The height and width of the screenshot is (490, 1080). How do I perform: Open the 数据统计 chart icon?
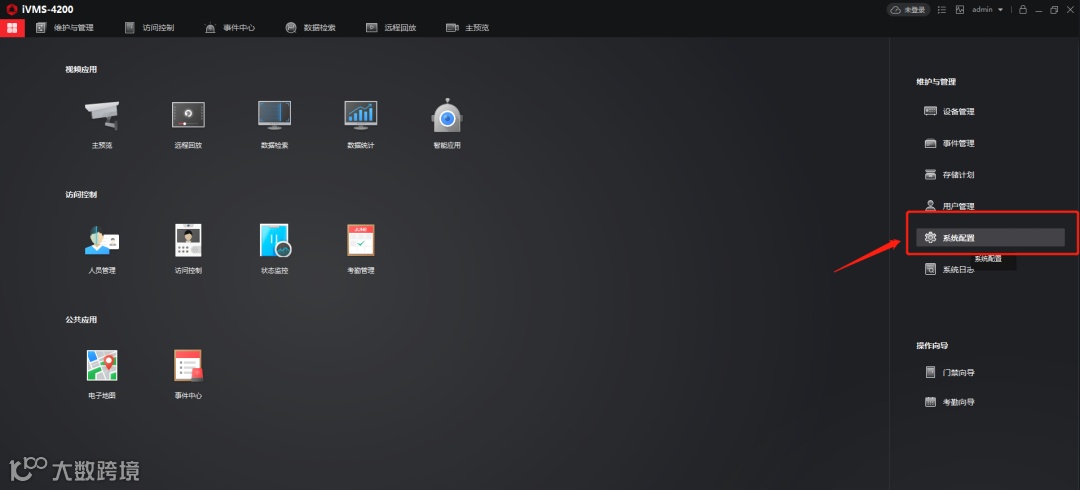(x=361, y=115)
